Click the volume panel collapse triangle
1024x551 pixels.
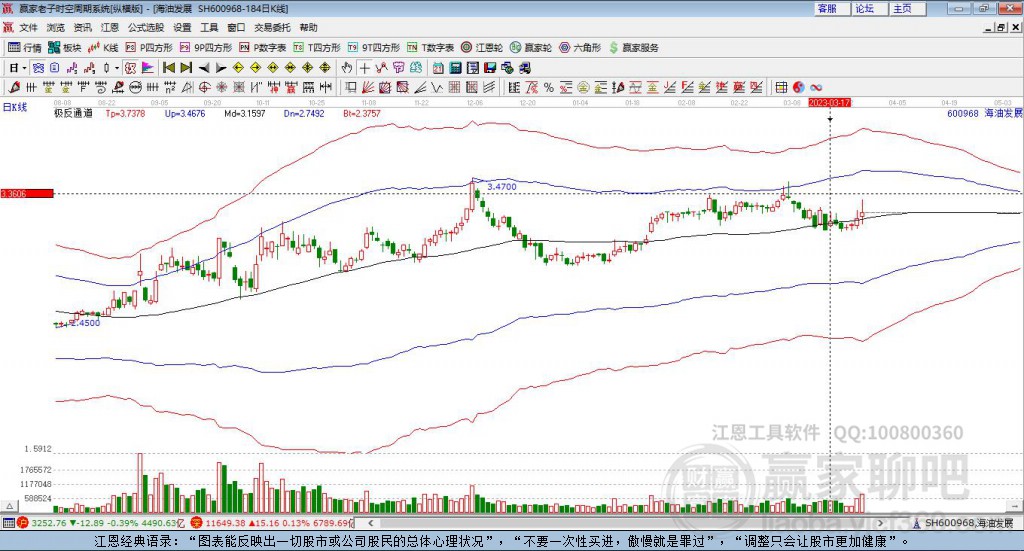pos(10,506)
